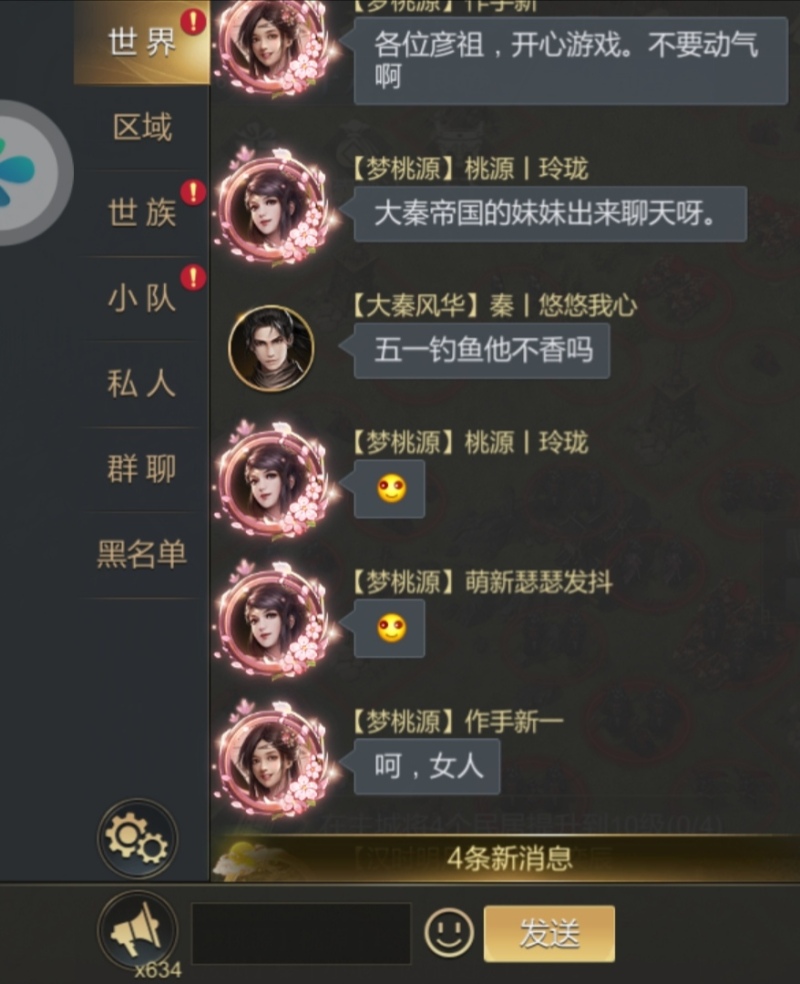
Task: Open the 小队 team channel
Action: [142, 298]
